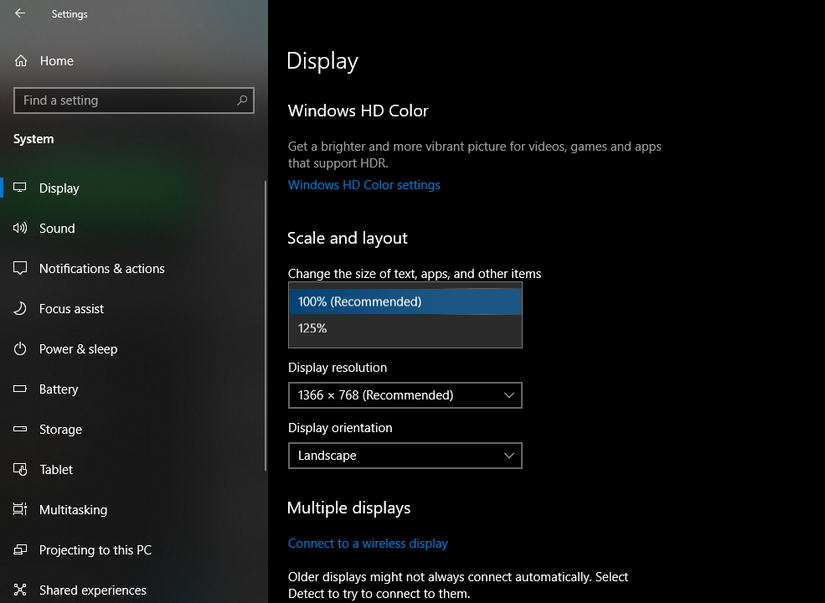Open Windows HD Color settings
825x603 pixels.
pyautogui.click(x=364, y=184)
